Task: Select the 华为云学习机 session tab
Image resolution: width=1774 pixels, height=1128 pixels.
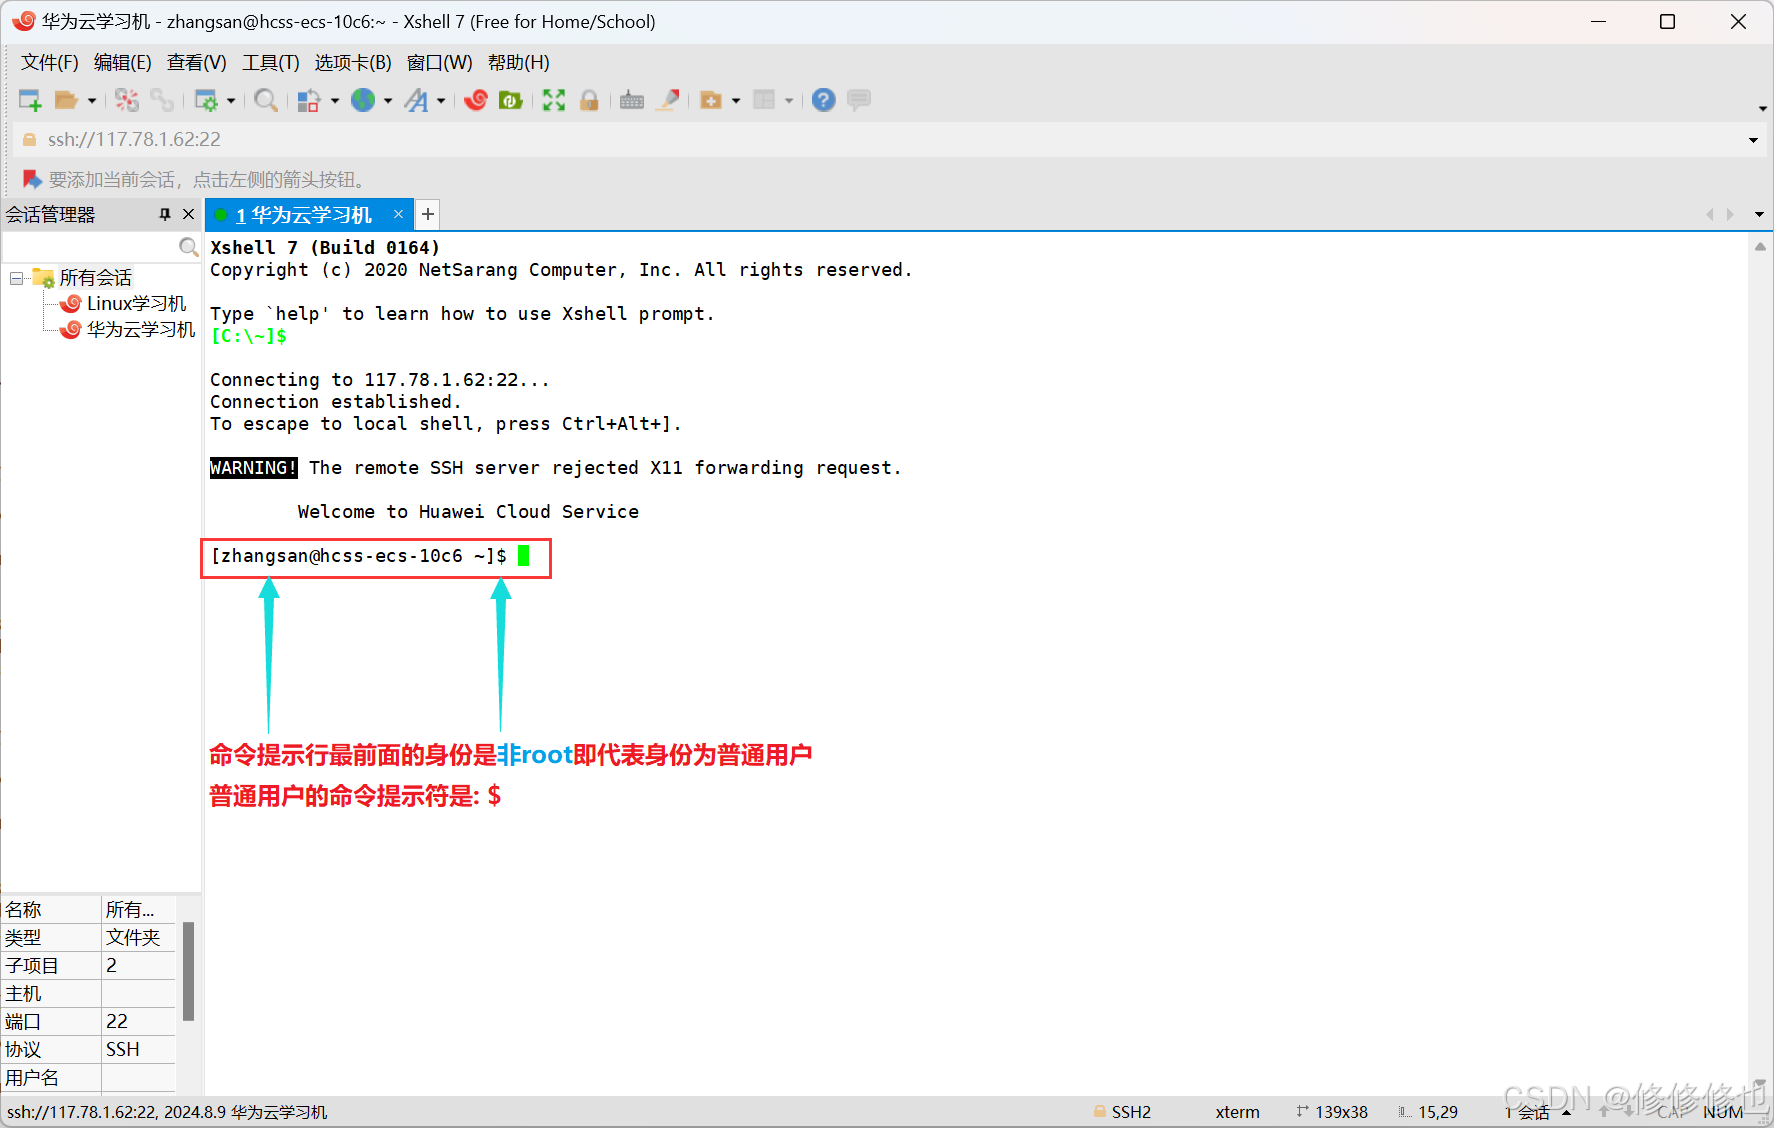Action: 308,215
